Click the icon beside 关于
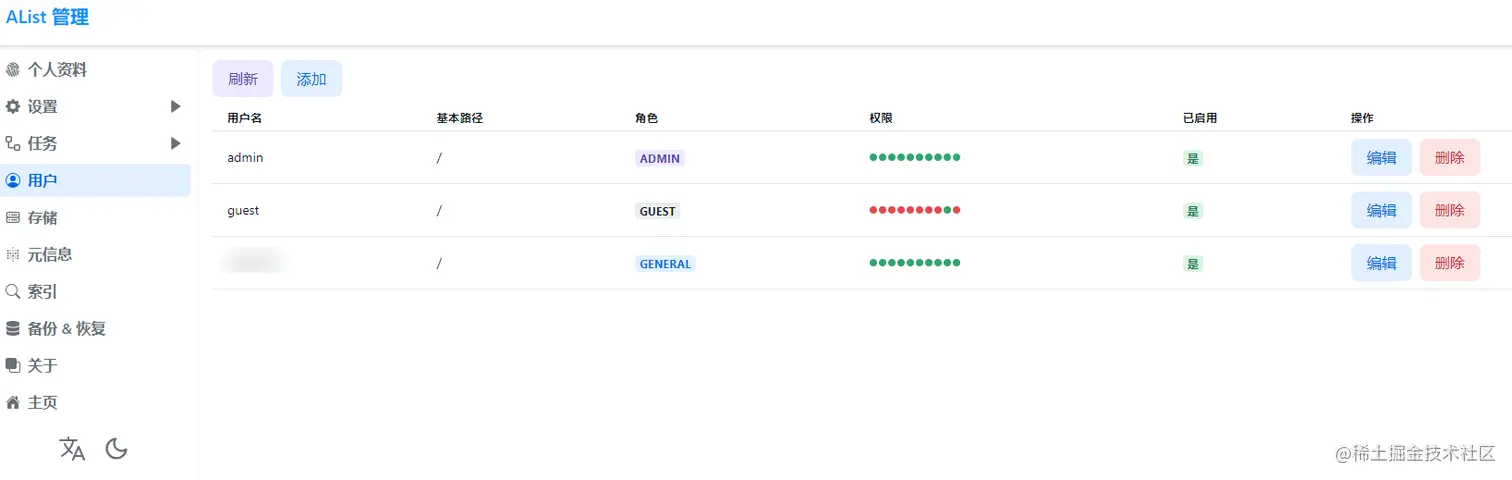This screenshot has width=1512, height=480. click(13, 366)
